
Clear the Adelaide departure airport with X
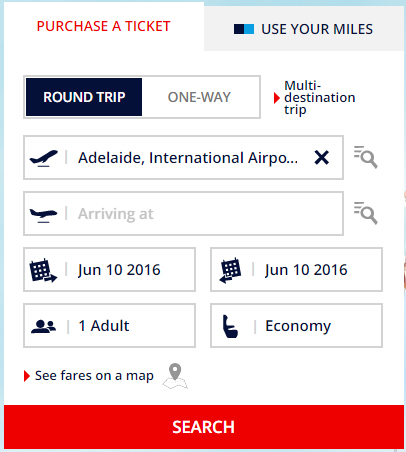pyautogui.click(x=322, y=157)
